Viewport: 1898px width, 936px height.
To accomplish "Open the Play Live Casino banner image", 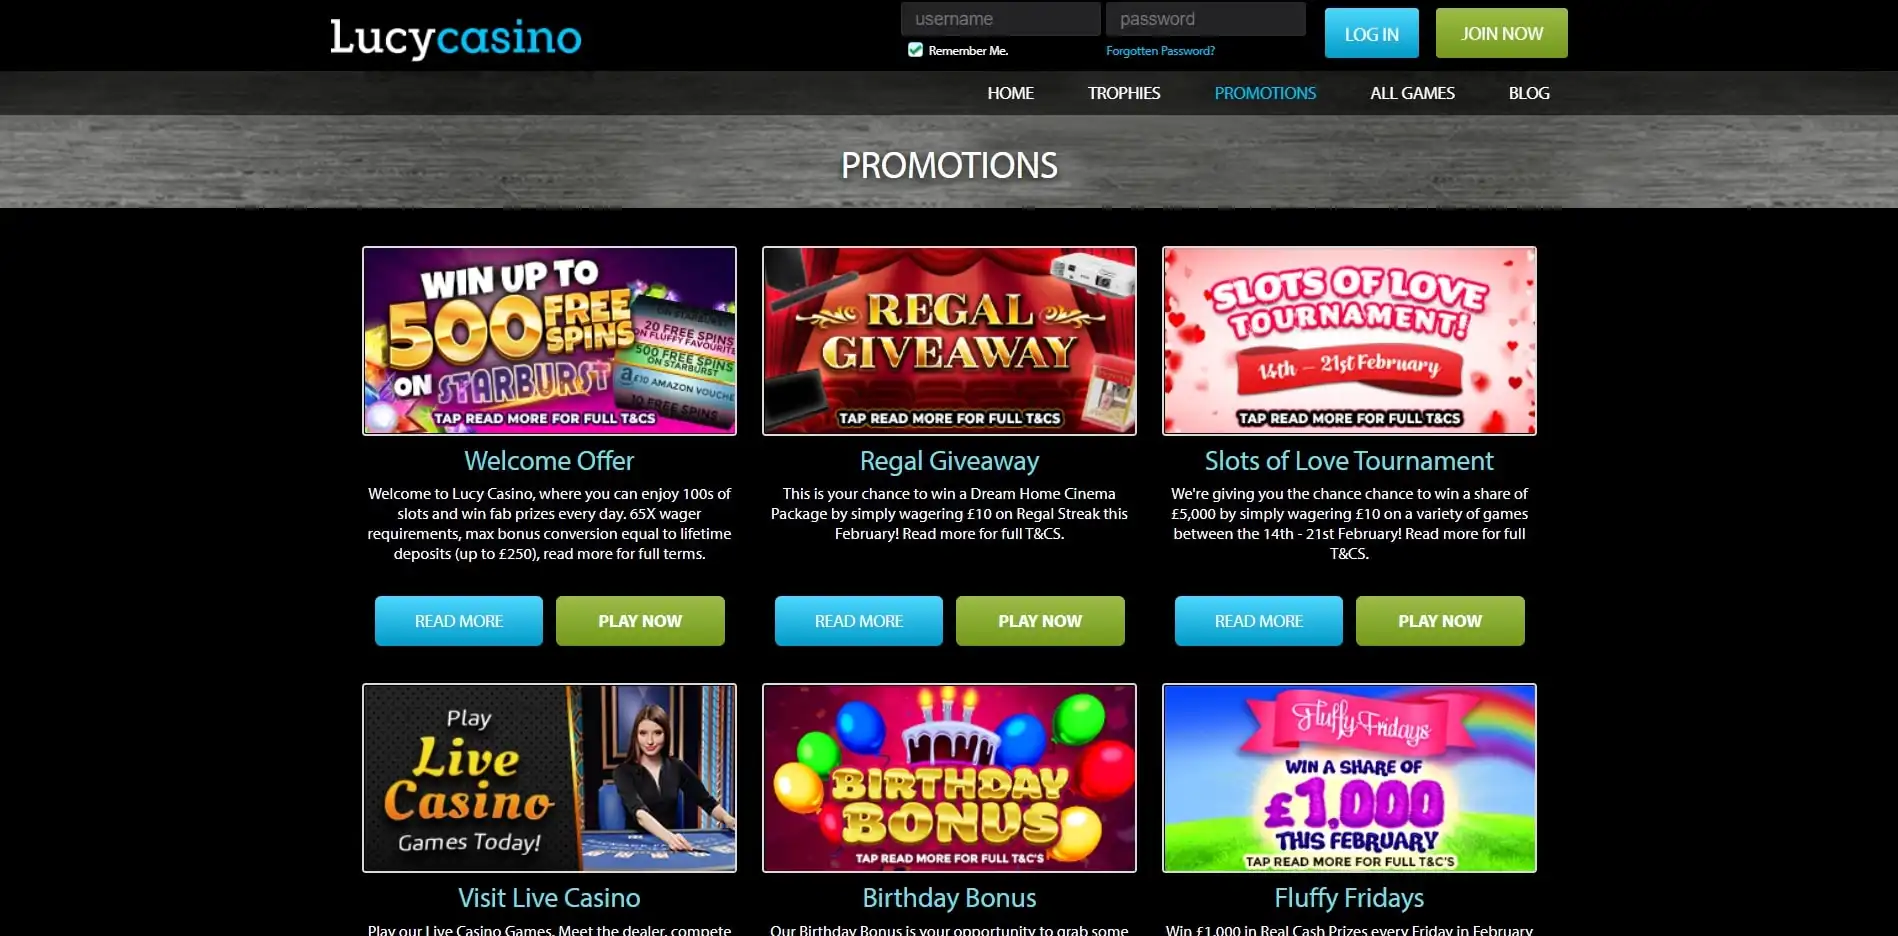I will pos(549,778).
